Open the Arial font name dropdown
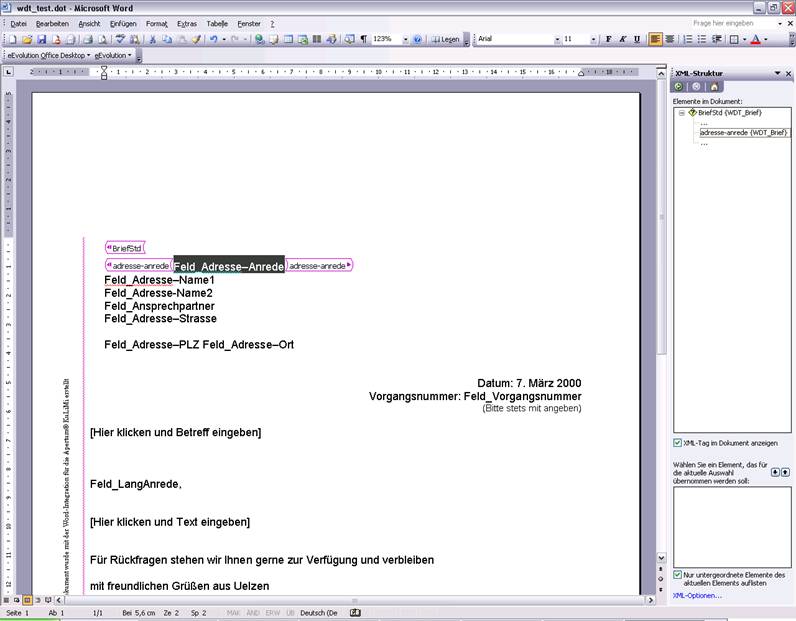This screenshot has width=796, height=621. (x=557, y=39)
